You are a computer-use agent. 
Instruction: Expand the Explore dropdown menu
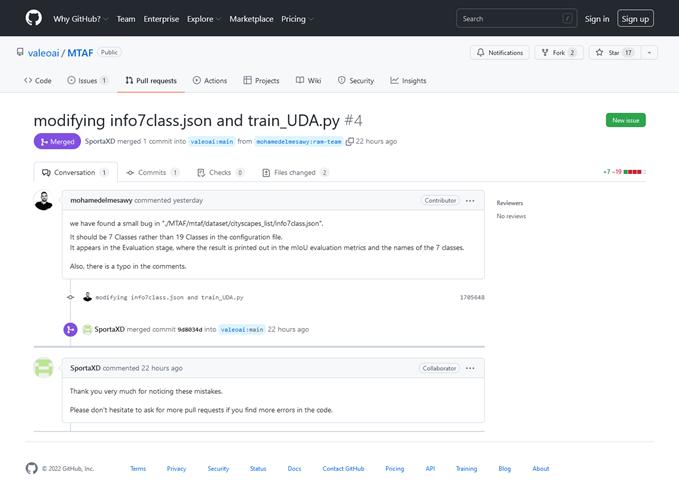(x=204, y=19)
